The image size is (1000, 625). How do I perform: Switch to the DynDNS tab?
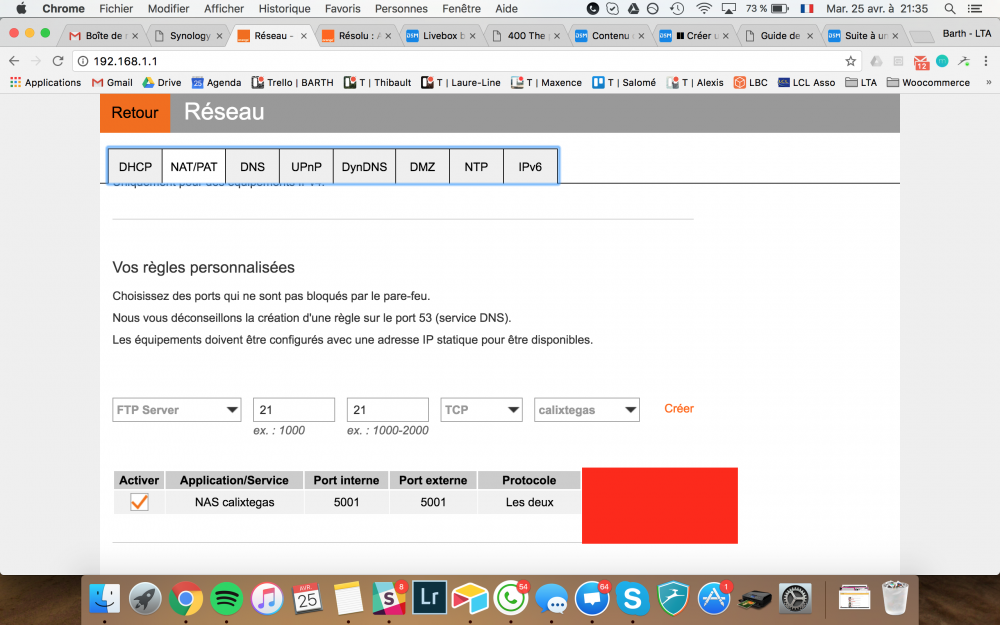click(364, 166)
